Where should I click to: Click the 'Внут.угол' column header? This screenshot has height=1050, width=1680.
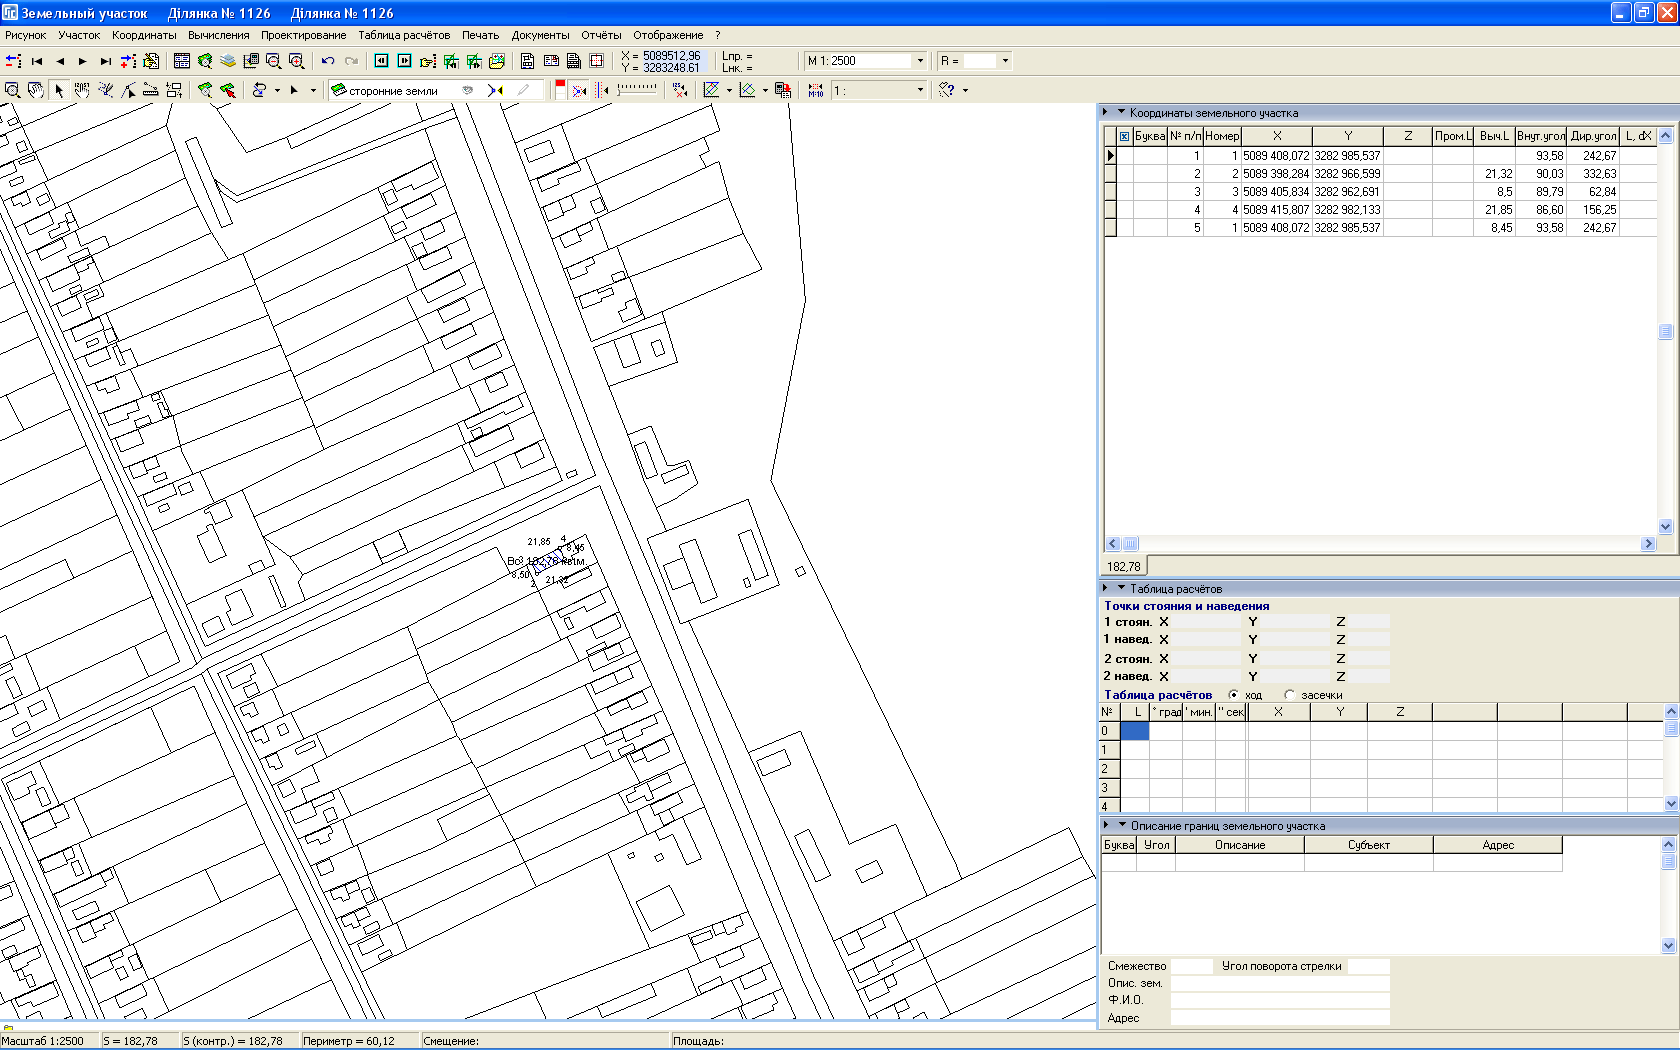(1540, 136)
